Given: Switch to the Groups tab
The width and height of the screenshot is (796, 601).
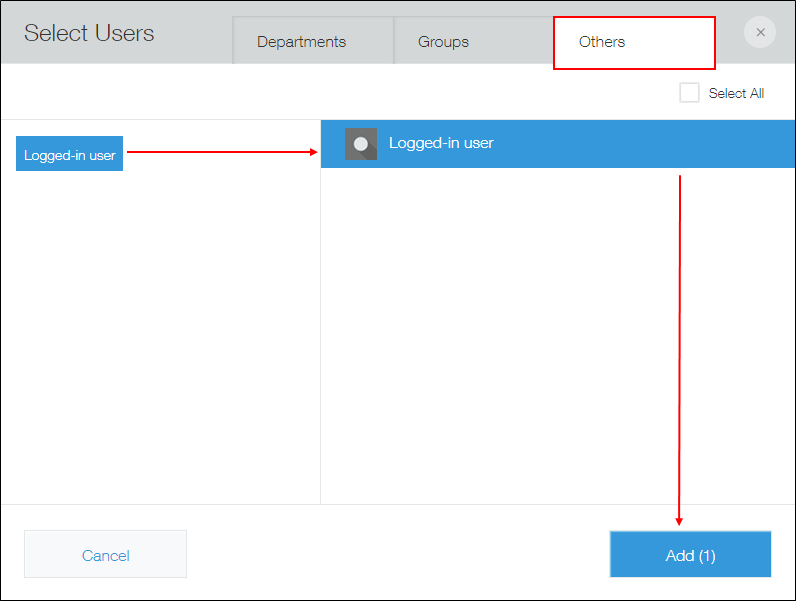Looking at the screenshot, I should (x=443, y=42).
